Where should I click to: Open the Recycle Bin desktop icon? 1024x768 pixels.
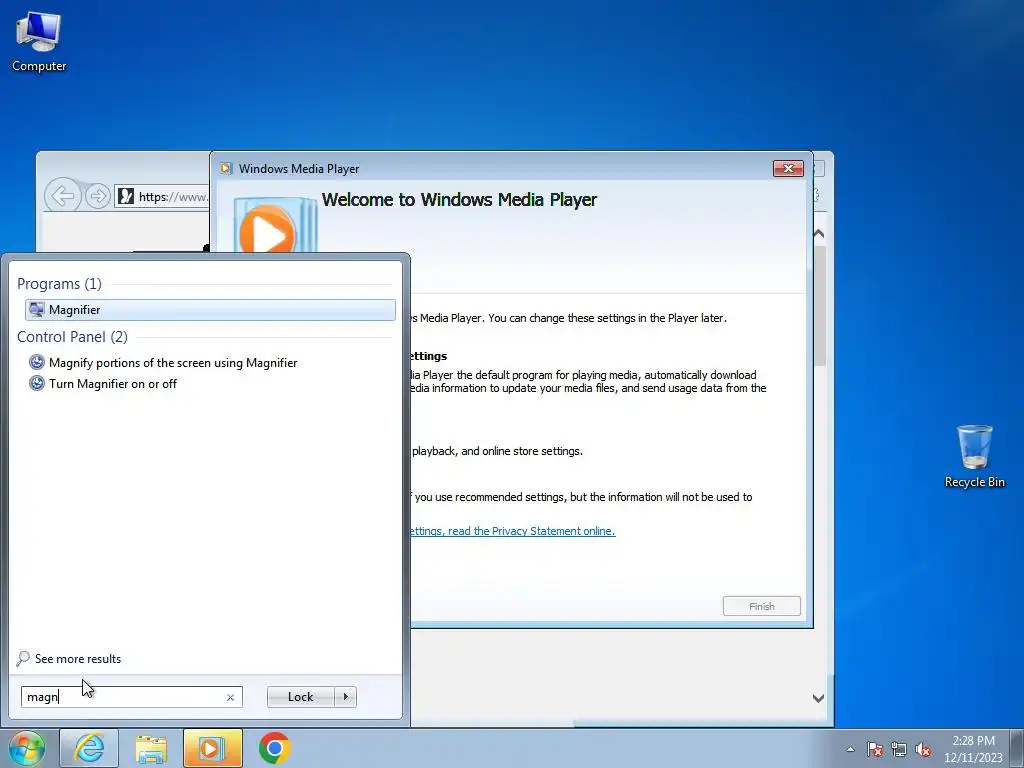[x=974, y=456]
